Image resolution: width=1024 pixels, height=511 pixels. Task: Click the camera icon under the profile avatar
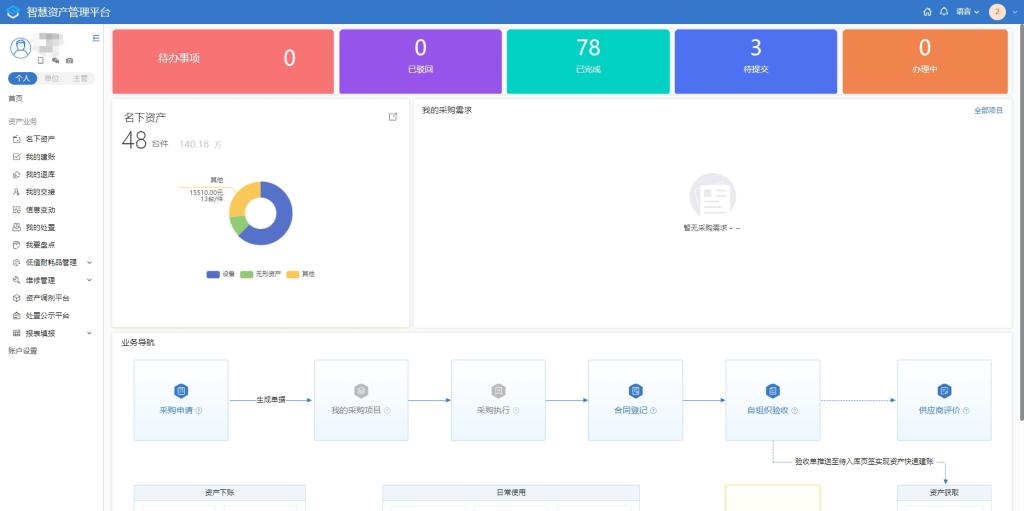(69, 61)
